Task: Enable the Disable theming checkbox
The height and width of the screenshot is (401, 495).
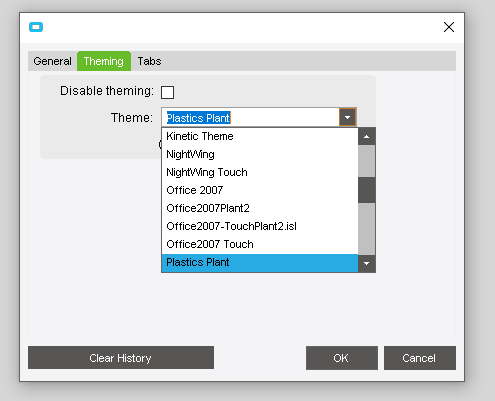Action: (x=167, y=92)
